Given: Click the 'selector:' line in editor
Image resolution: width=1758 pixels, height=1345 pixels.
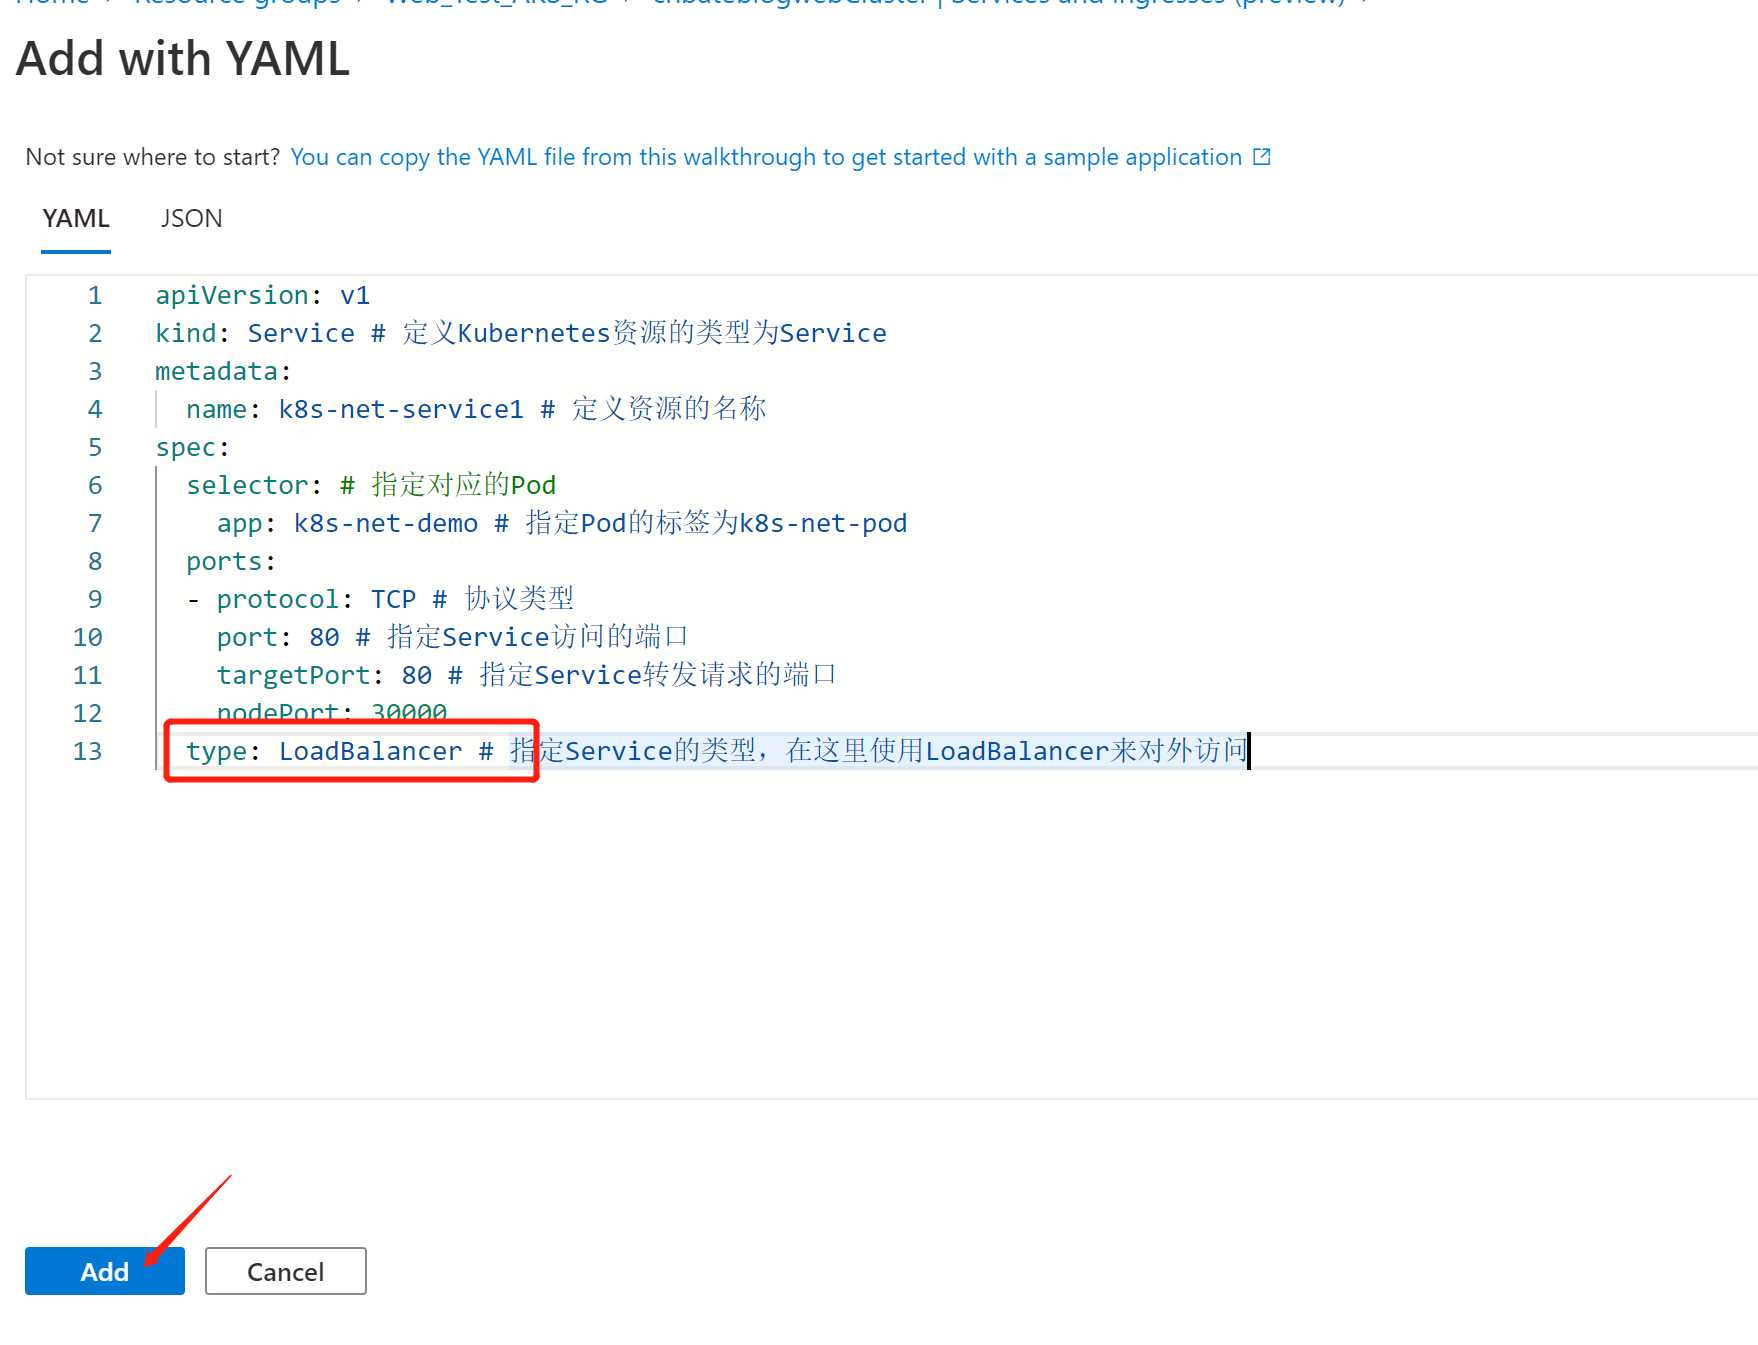Looking at the screenshot, I should click(371, 485).
